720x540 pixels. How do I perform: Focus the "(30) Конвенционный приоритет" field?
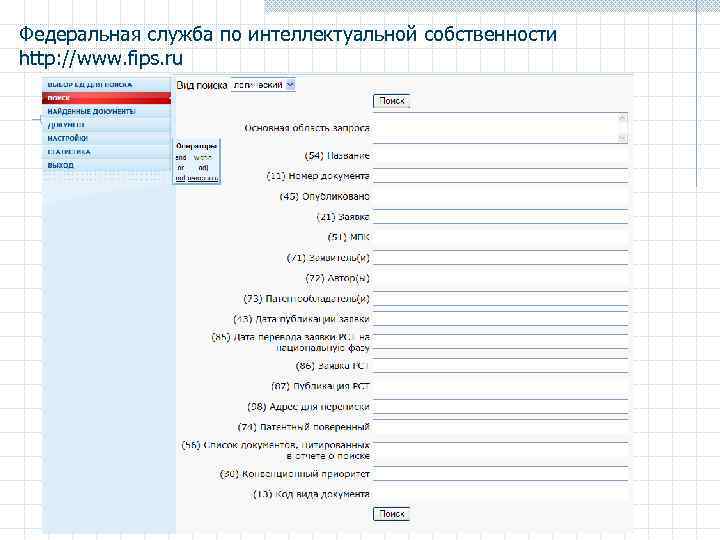point(501,474)
